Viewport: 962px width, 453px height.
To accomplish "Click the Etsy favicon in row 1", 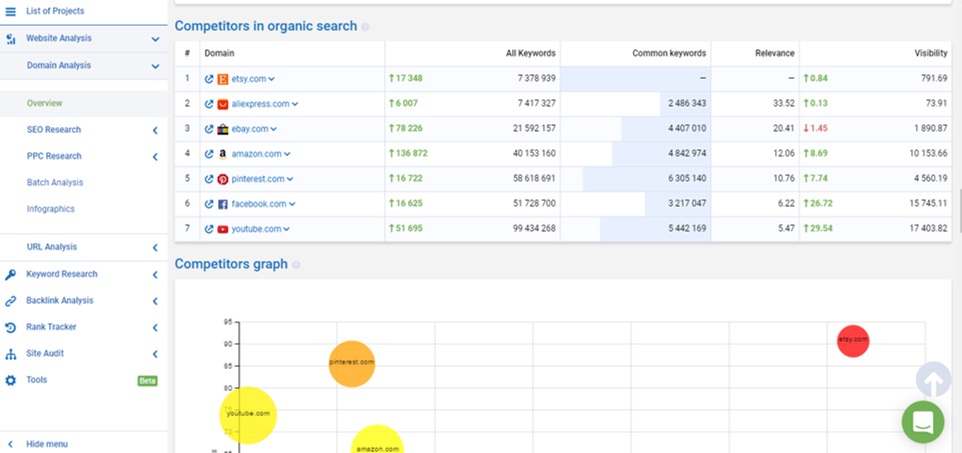I will pyautogui.click(x=223, y=79).
